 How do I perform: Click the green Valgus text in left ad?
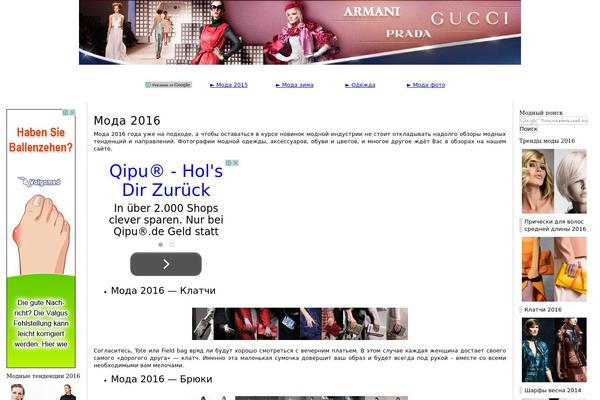(41, 323)
